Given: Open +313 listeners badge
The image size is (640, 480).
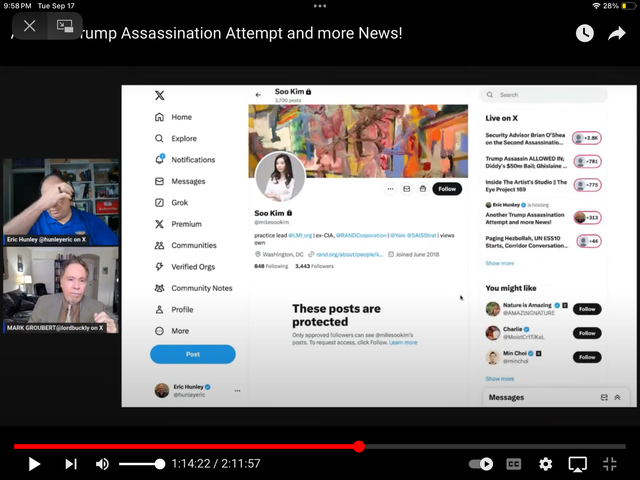Looking at the screenshot, I should pyautogui.click(x=587, y=218).
